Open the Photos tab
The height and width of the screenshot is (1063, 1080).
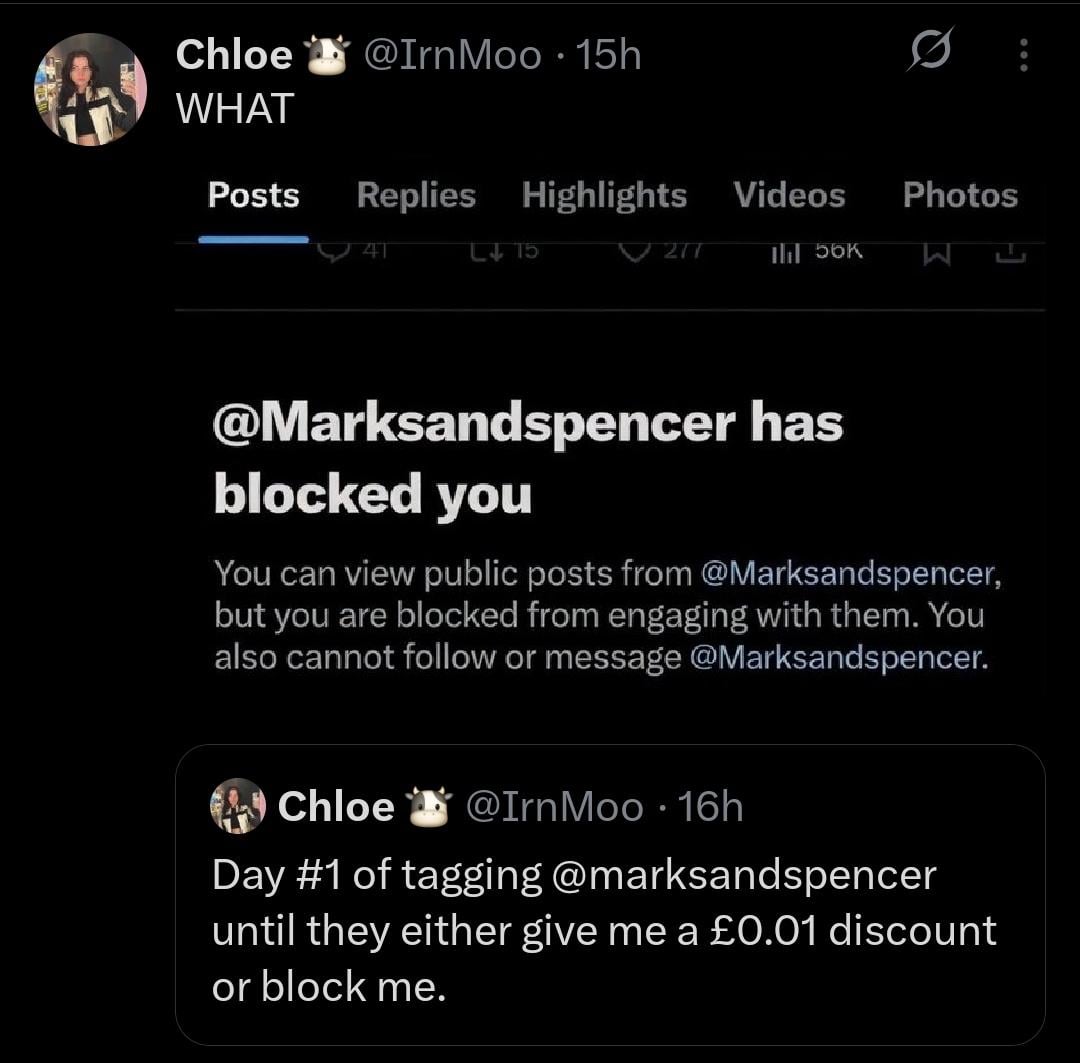[x=960, y=195]
